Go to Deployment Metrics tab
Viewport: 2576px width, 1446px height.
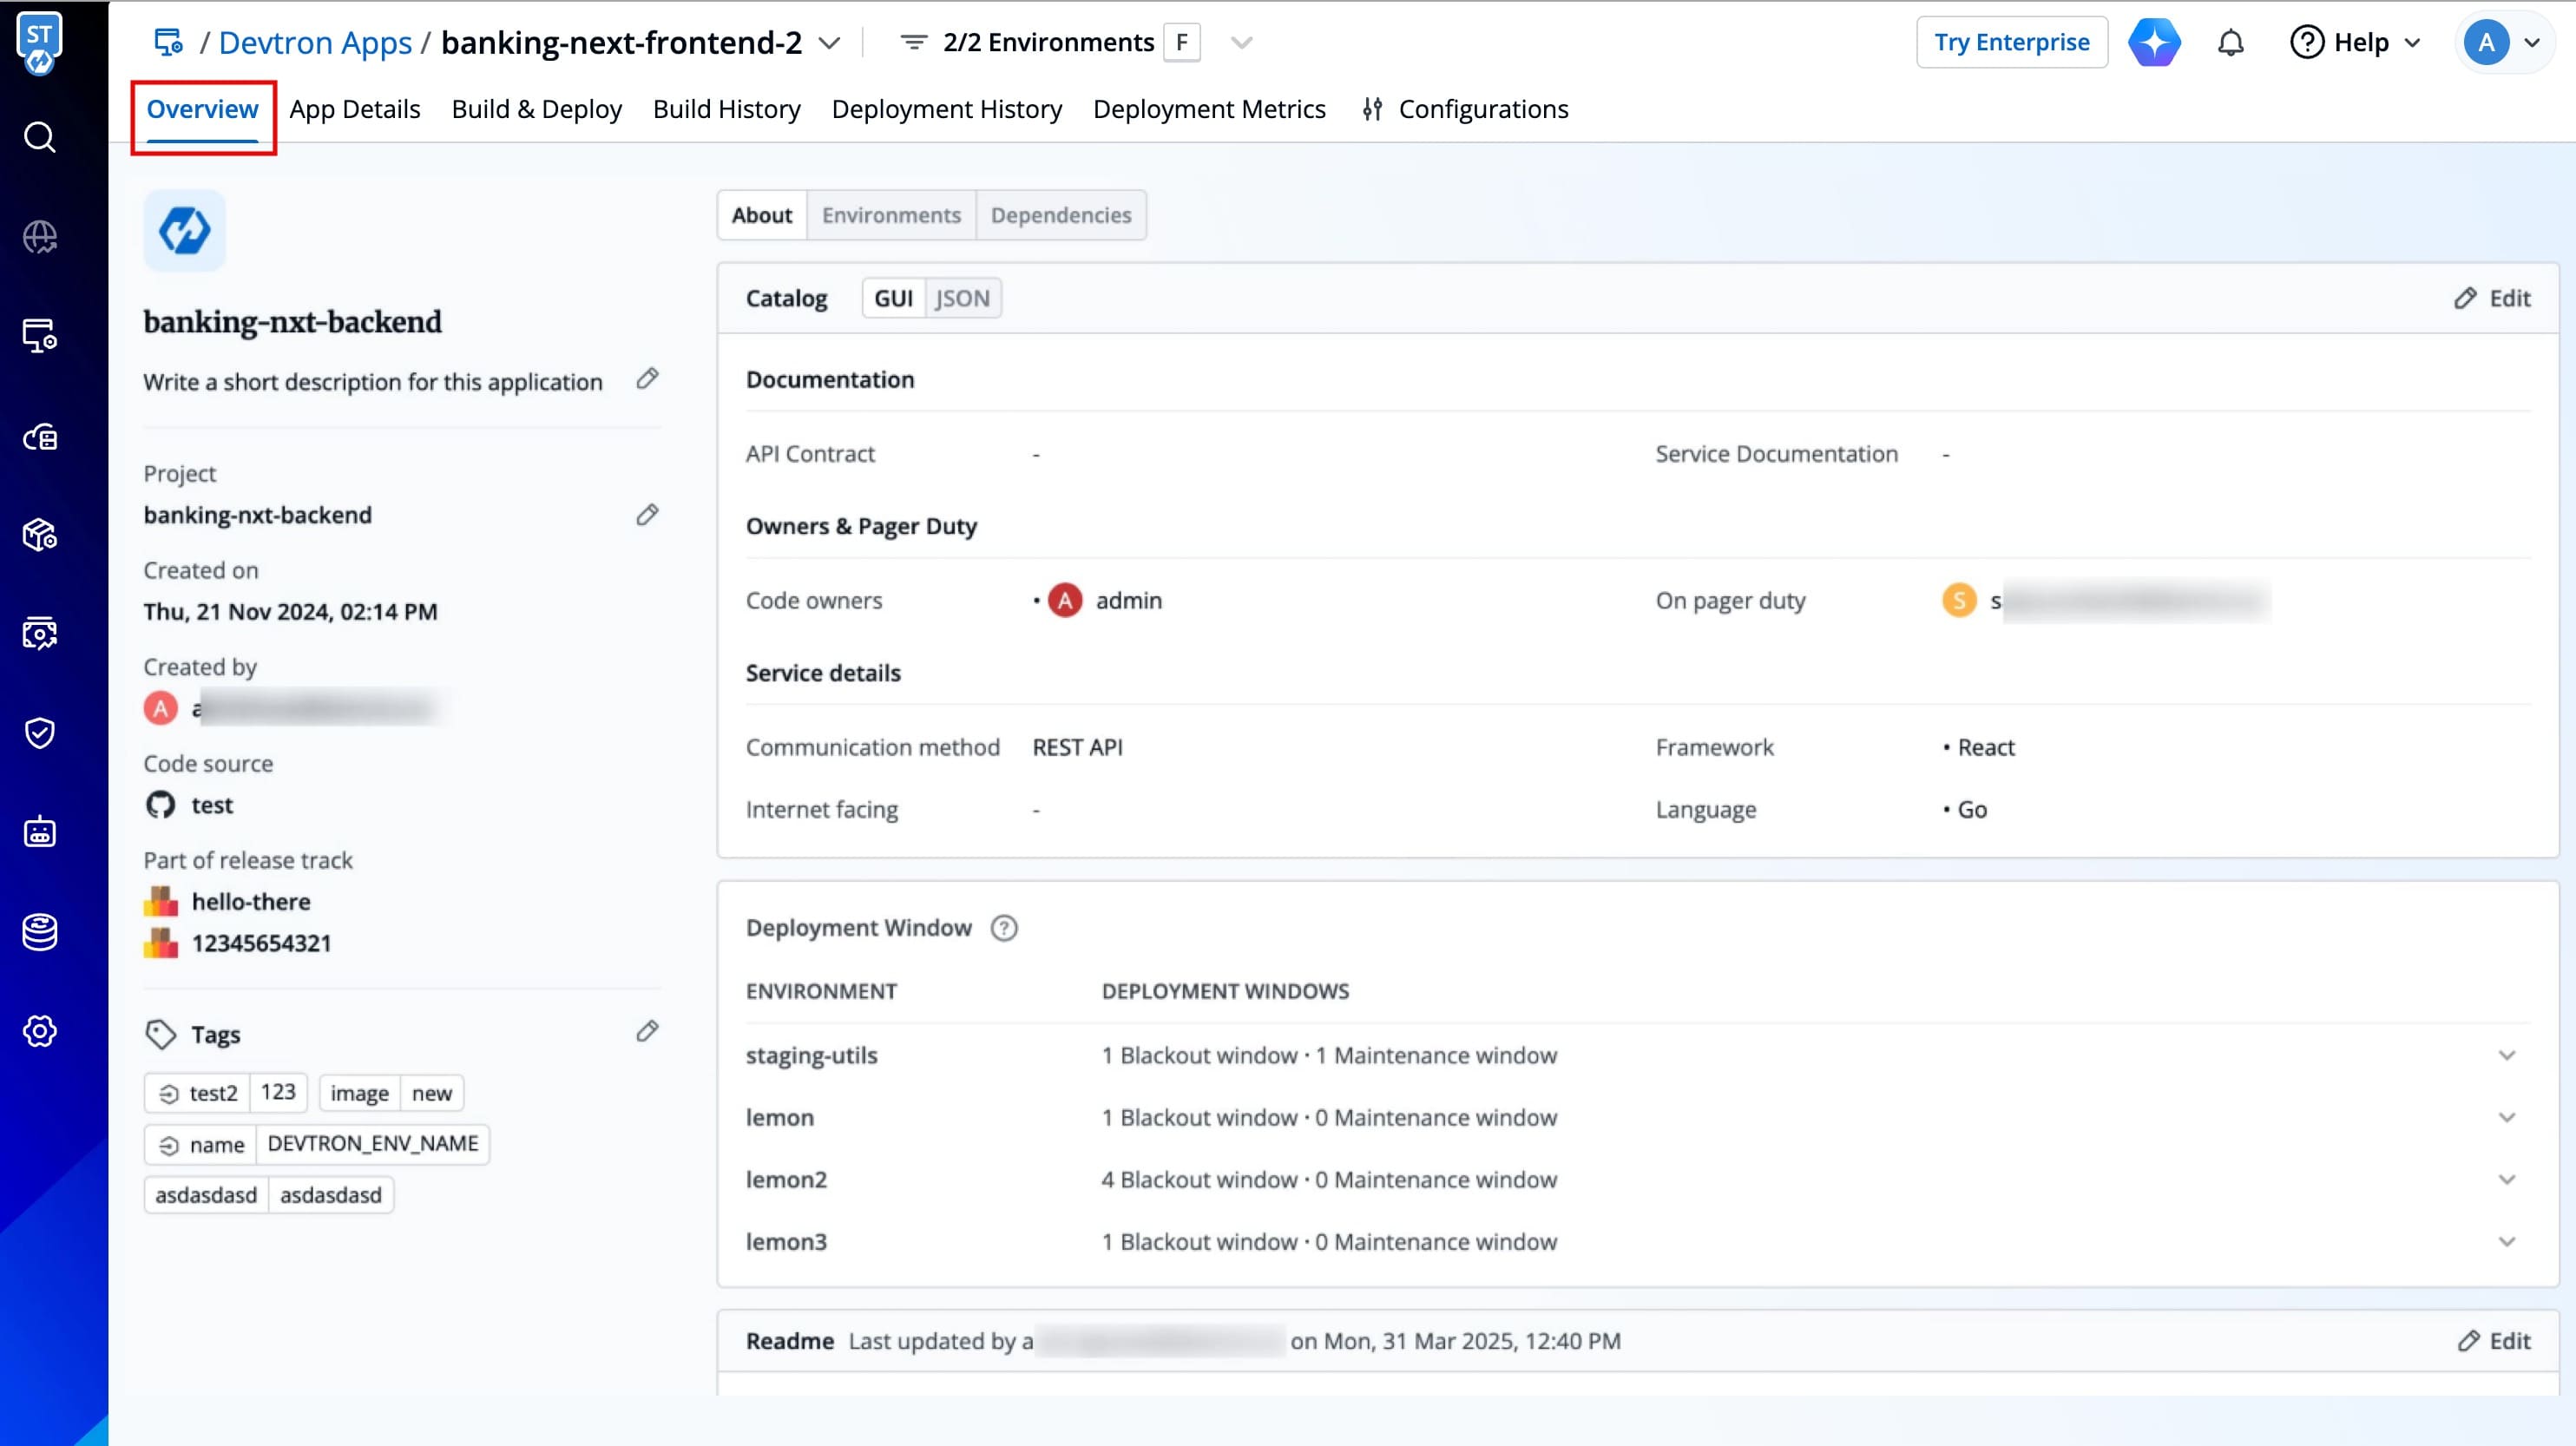click(x=1208, y=109)
